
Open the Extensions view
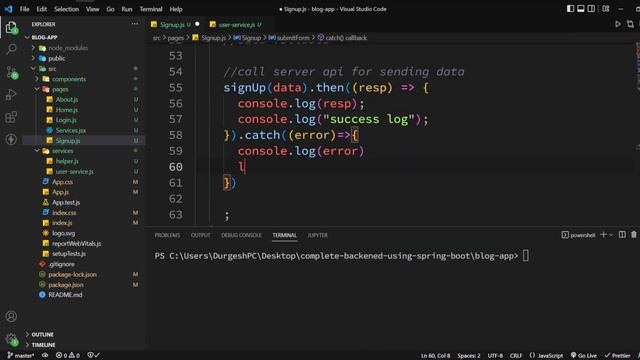point(11,117)
